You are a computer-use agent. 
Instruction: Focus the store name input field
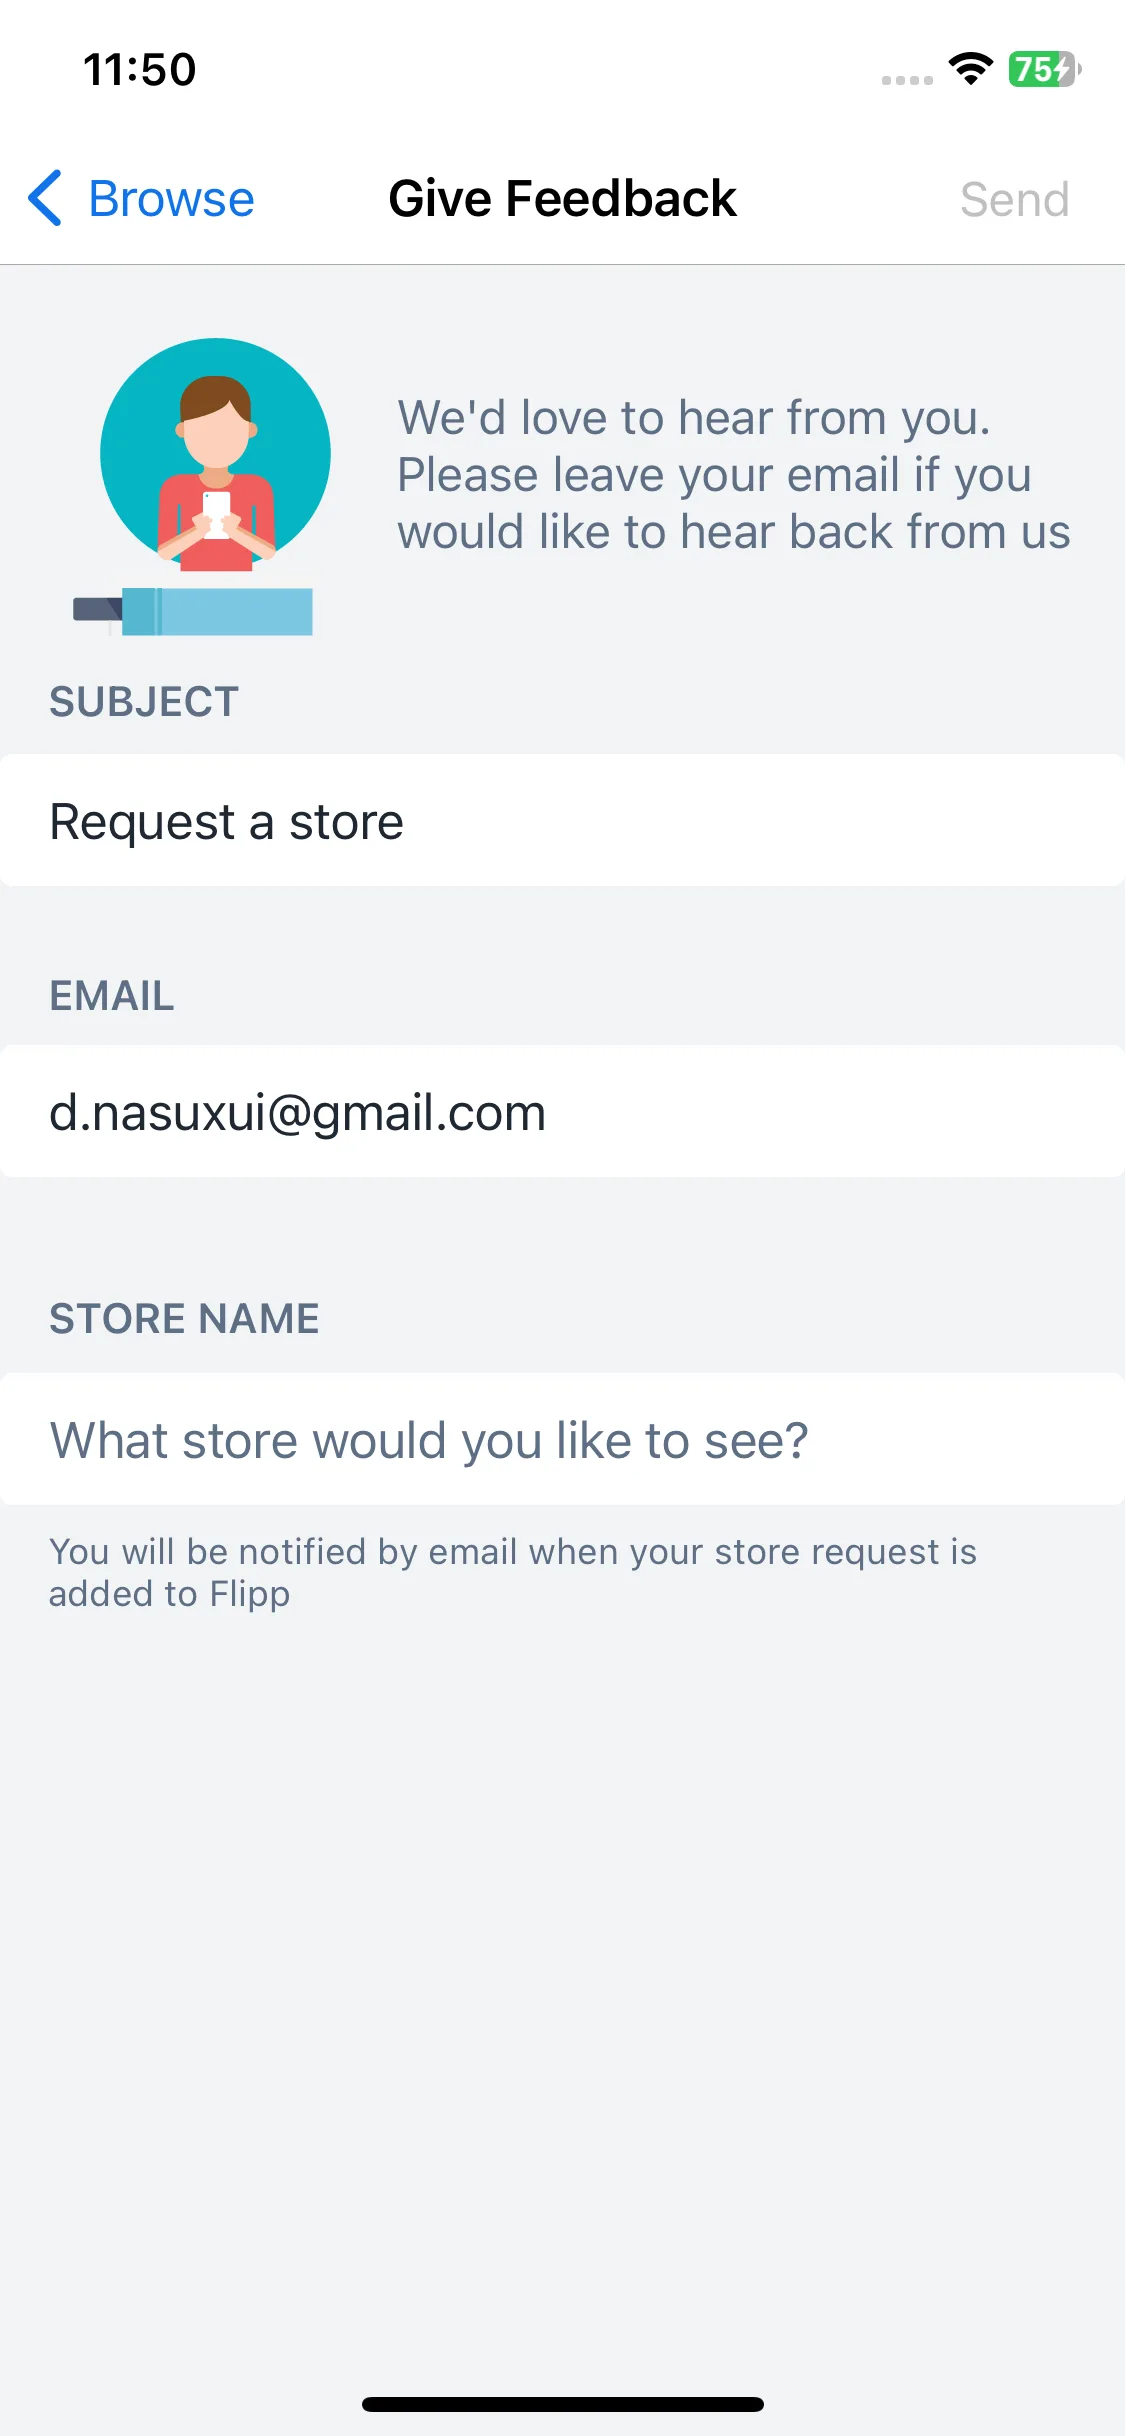tap(562, 1440)
